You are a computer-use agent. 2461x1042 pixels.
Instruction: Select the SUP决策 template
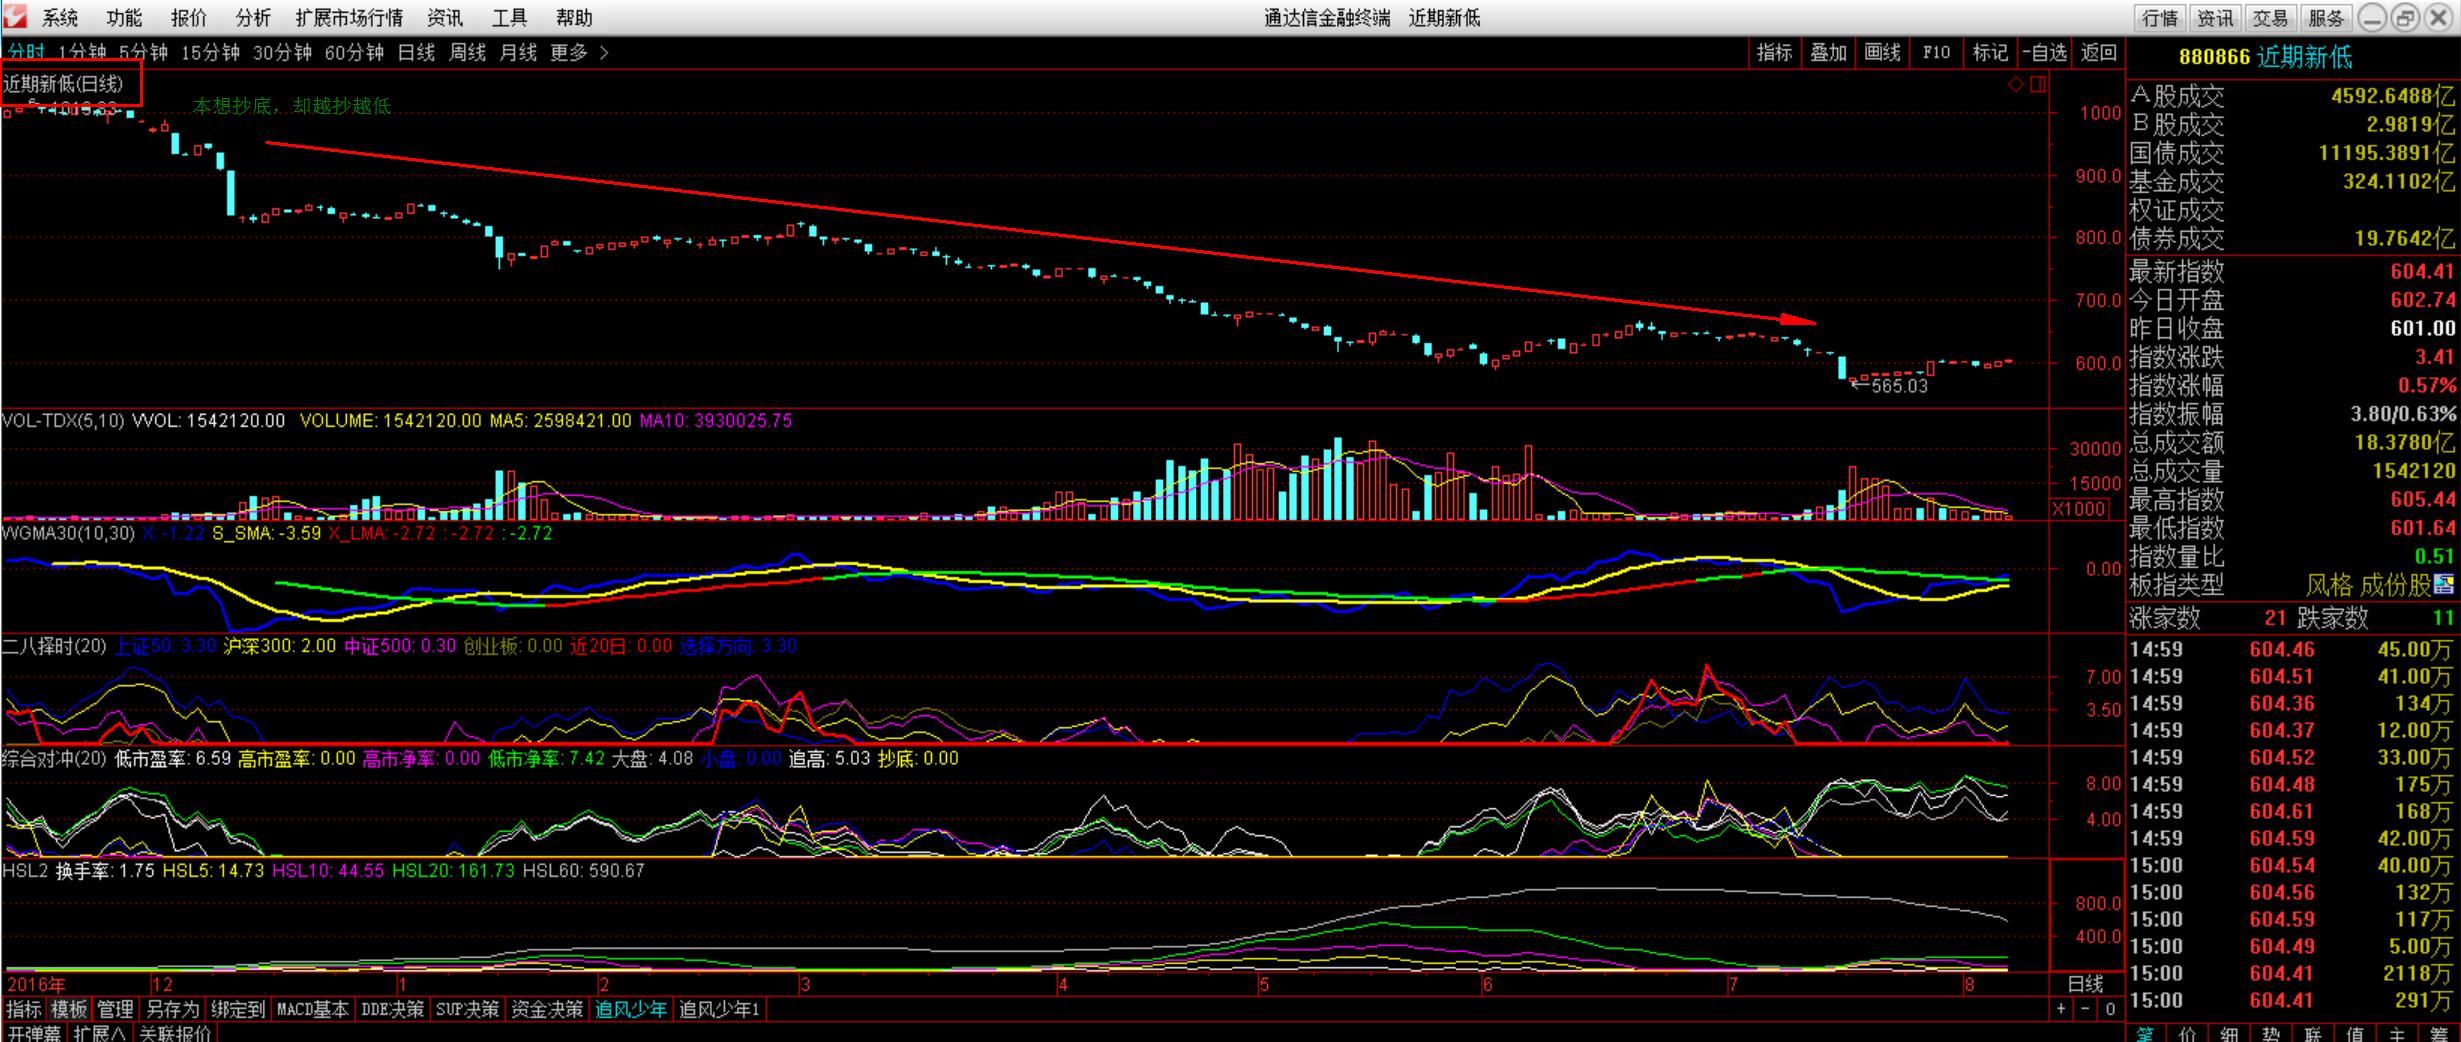[x=468, y=1010]
